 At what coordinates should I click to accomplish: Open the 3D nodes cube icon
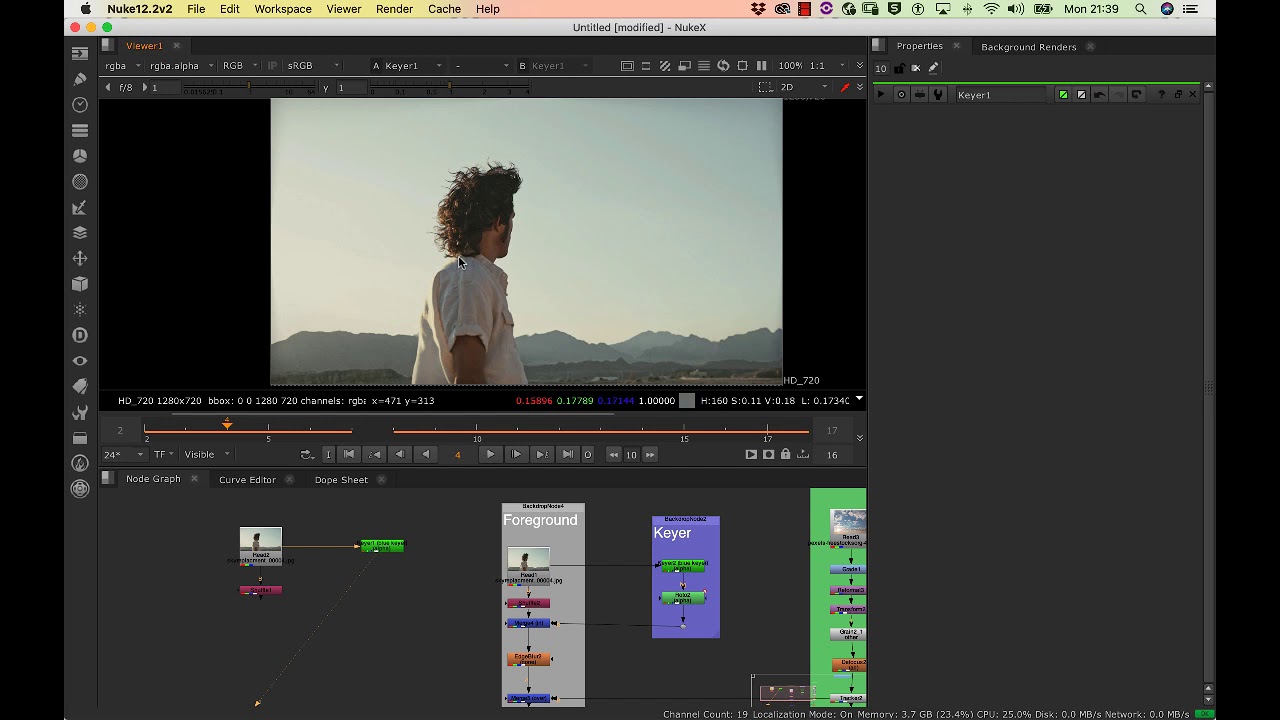coord(80,284)
